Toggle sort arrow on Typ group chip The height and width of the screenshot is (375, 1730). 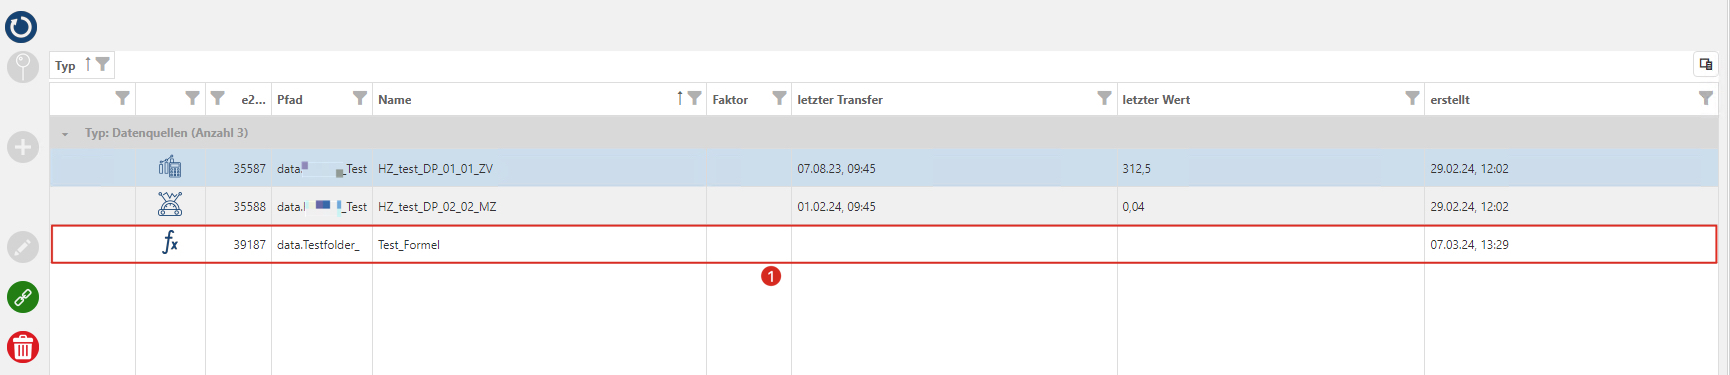(88, 64)
